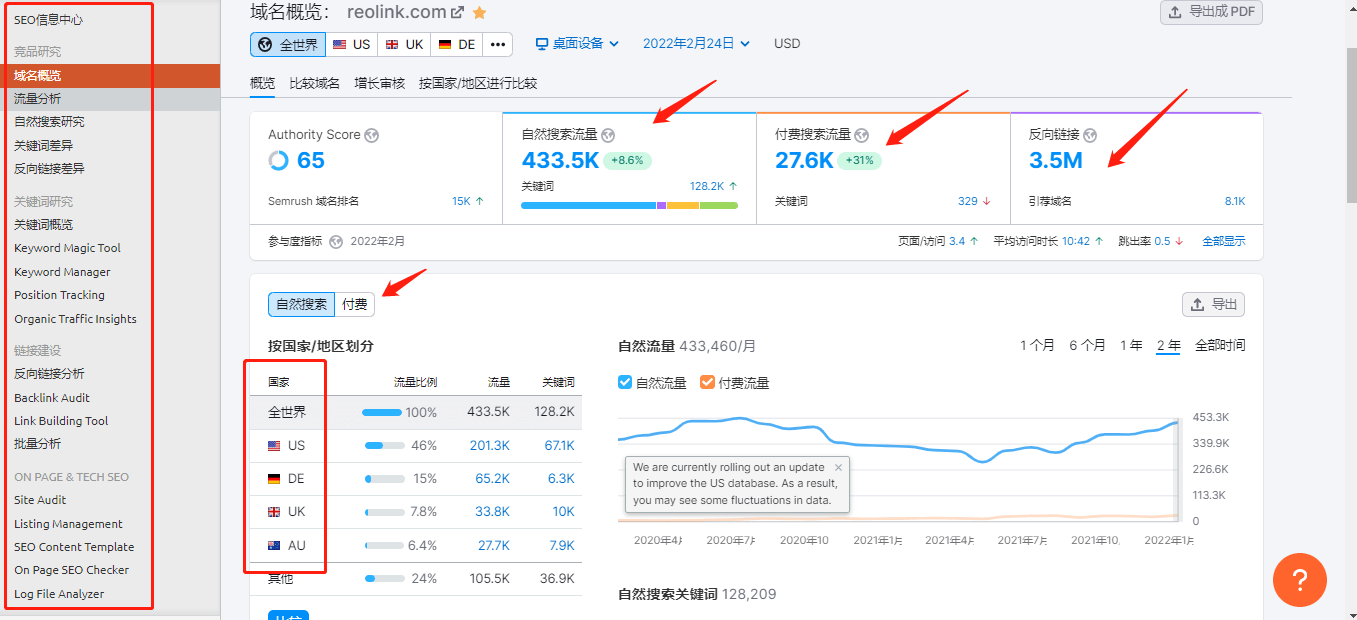Click the blue segment of the keyword bar
1357x620 pixels.
[589, 205]
